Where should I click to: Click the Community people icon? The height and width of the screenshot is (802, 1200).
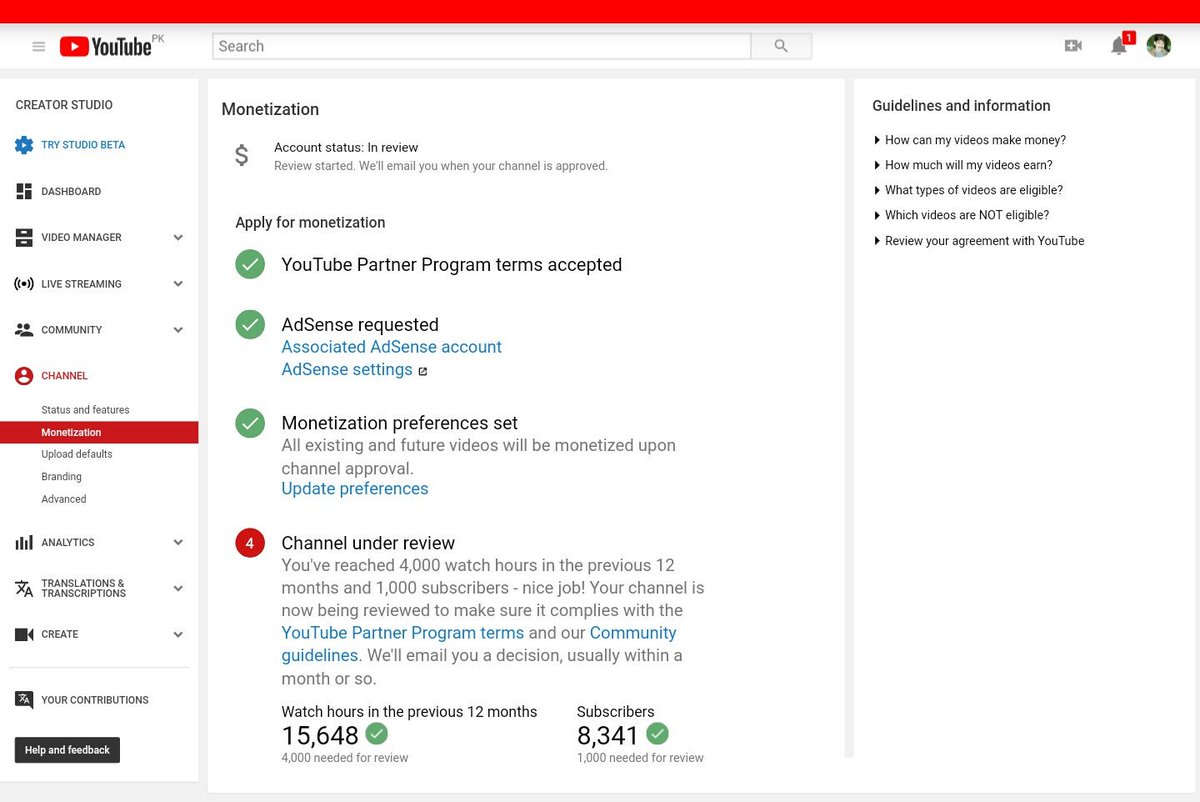(x=24, y=330)
